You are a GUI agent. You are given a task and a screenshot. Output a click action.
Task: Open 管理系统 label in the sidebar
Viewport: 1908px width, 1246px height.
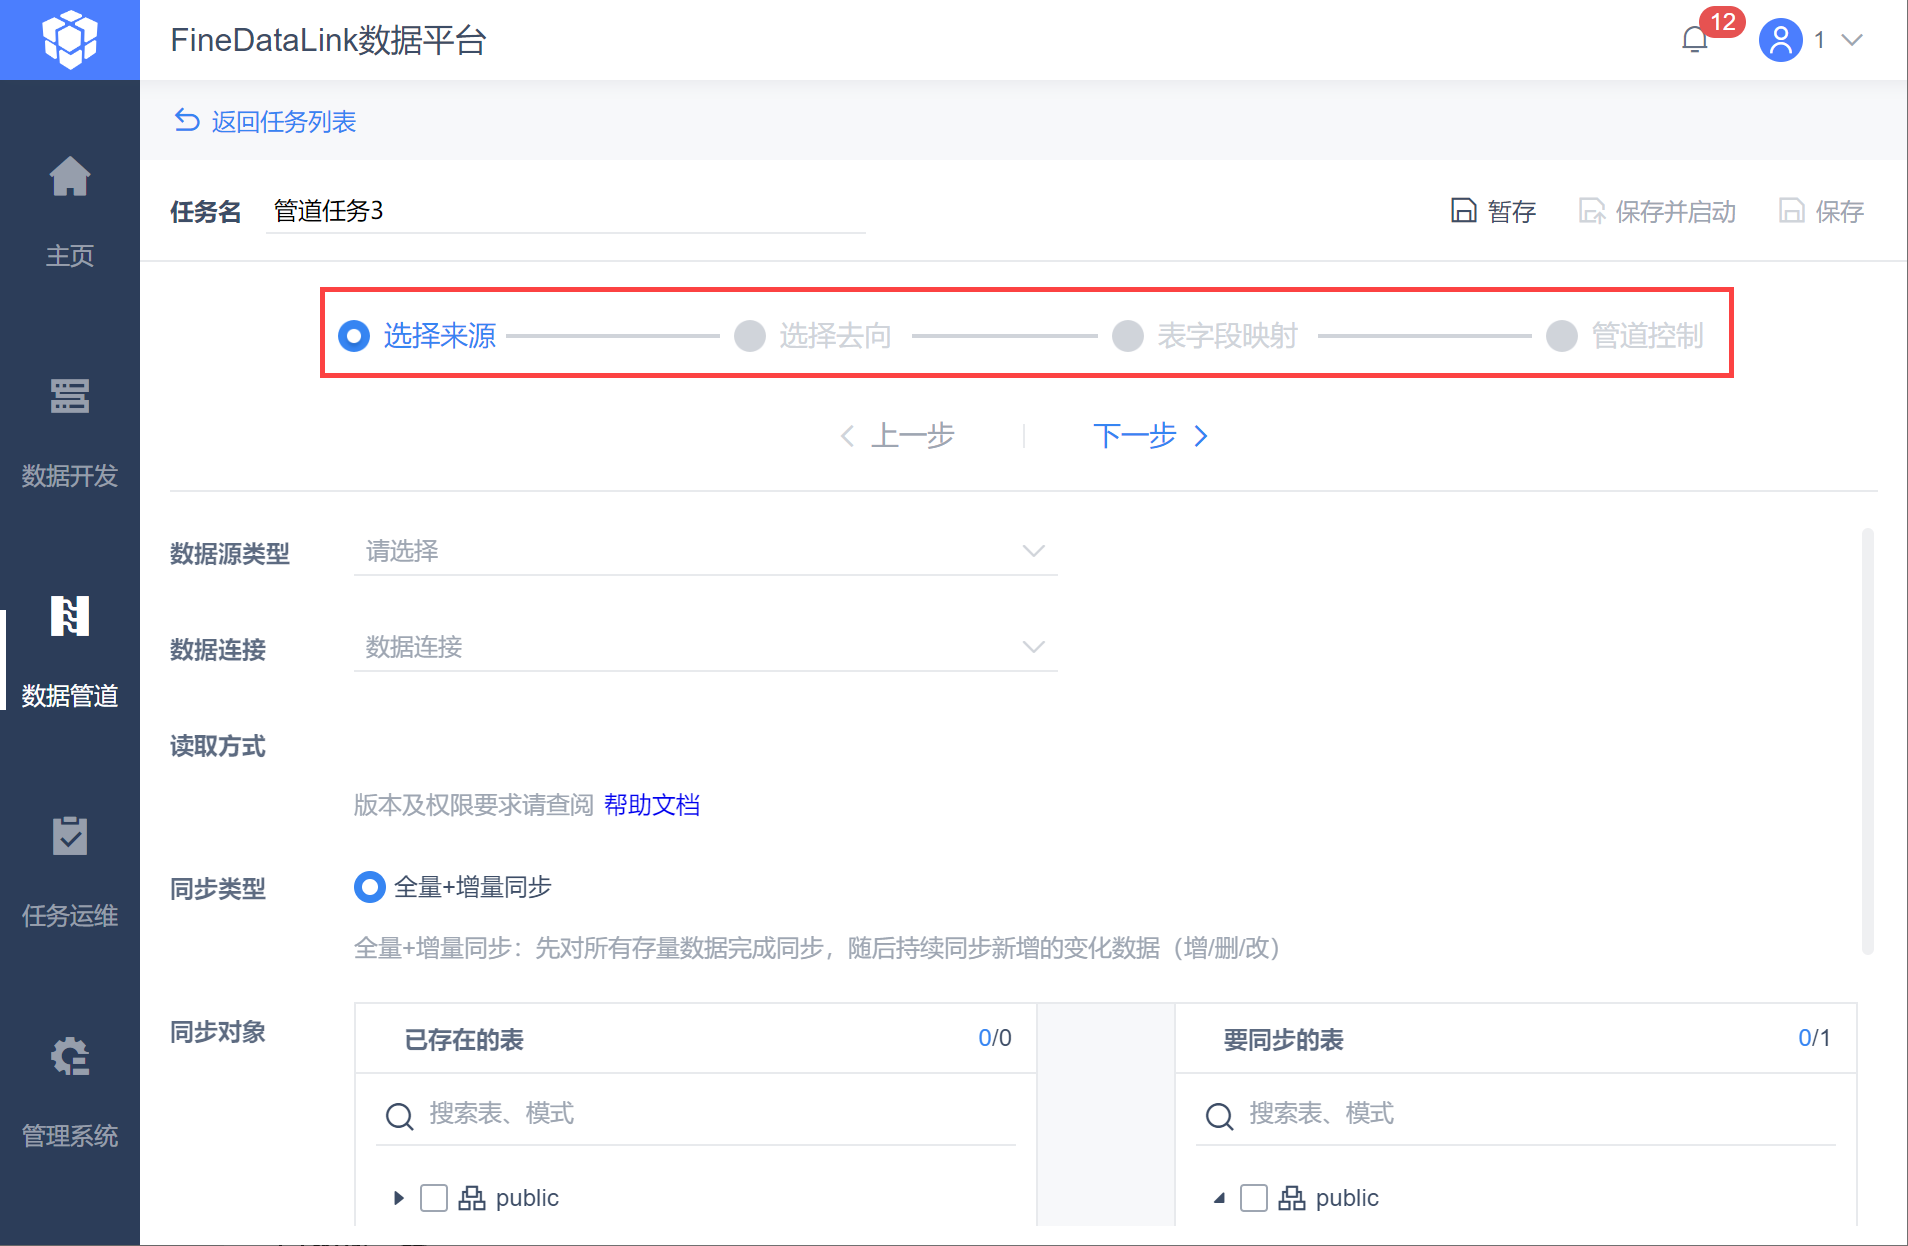pos(70,1136)
